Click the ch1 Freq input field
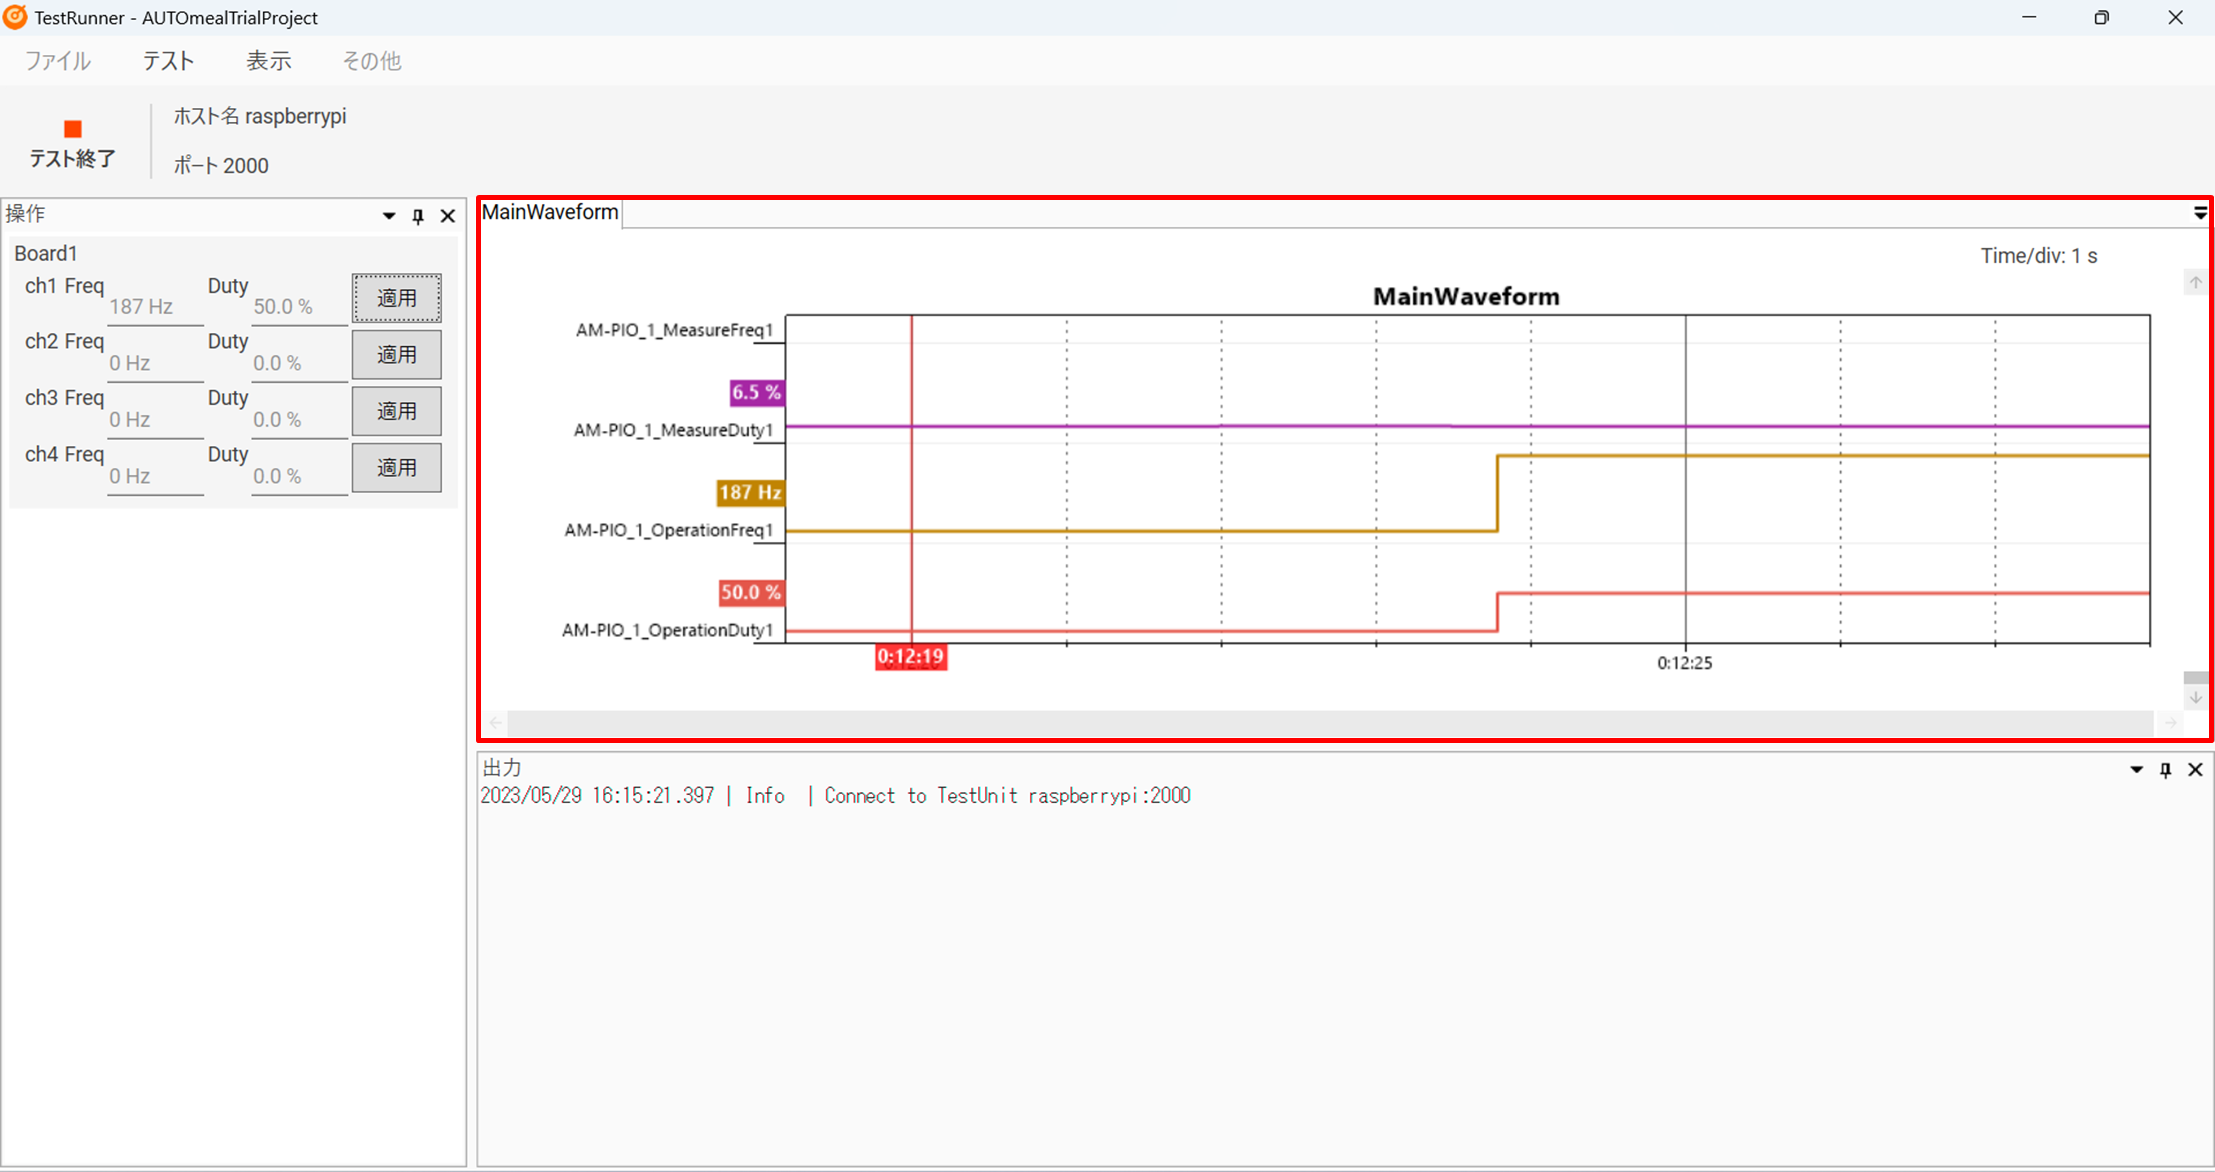The height and width of the screenshot is (1172, 2215). (x=155, y=307)
